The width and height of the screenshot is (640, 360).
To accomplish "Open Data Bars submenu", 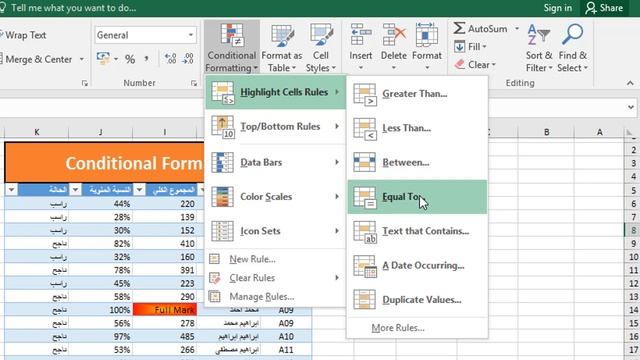I will click(x=276, y=162).
